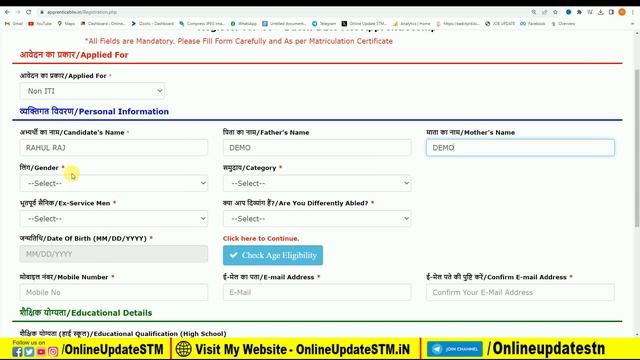Open the orange profile avatar
Image resolution: width=640 pixels, height=360 pixels.
pyautogui.click(x=622, y=12)
